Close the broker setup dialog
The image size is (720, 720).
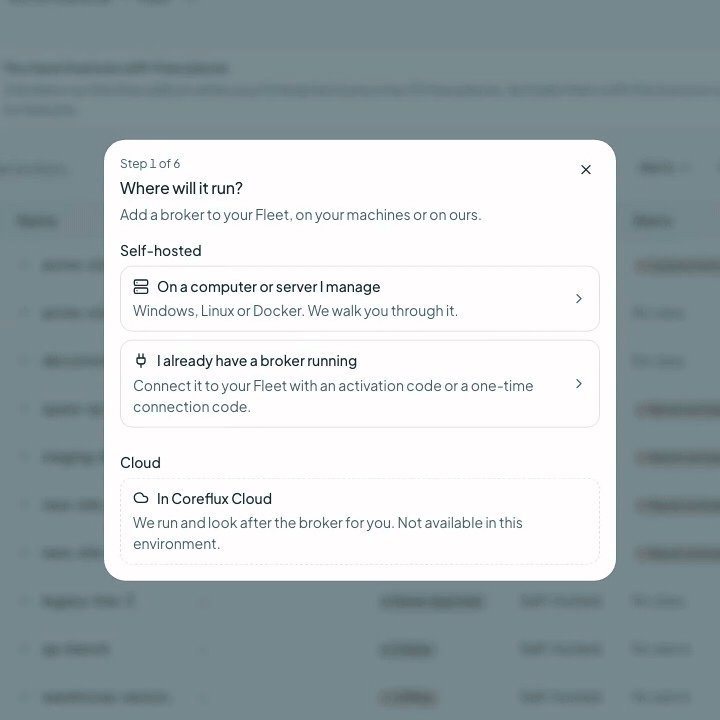point(585,169)
